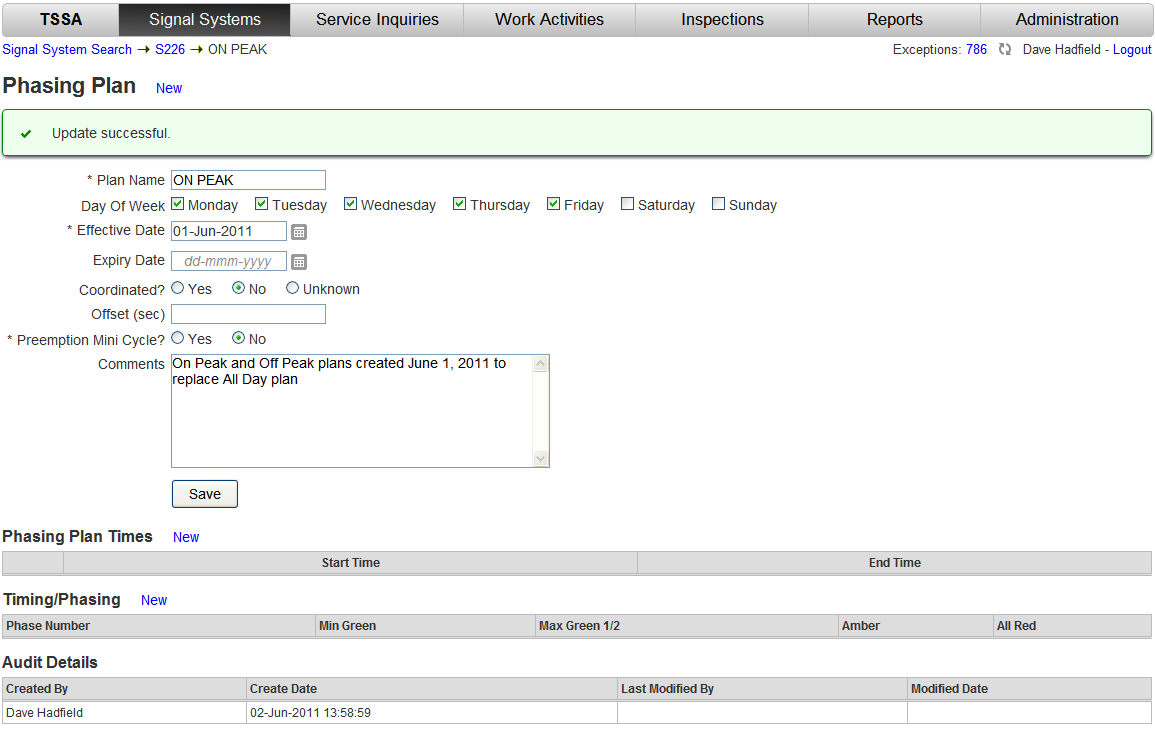Click the Save button

click(x=205, y=494)
